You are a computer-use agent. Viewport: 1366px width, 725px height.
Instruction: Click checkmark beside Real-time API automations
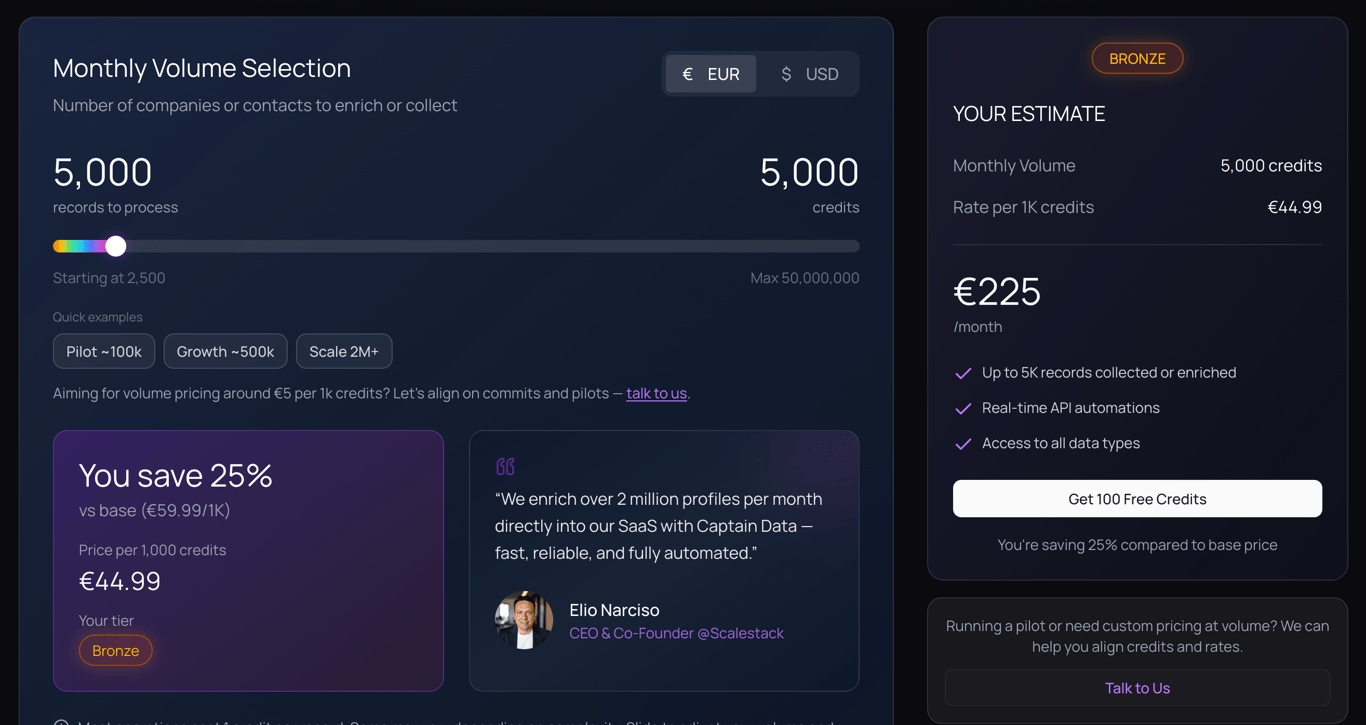coord(963,408)
